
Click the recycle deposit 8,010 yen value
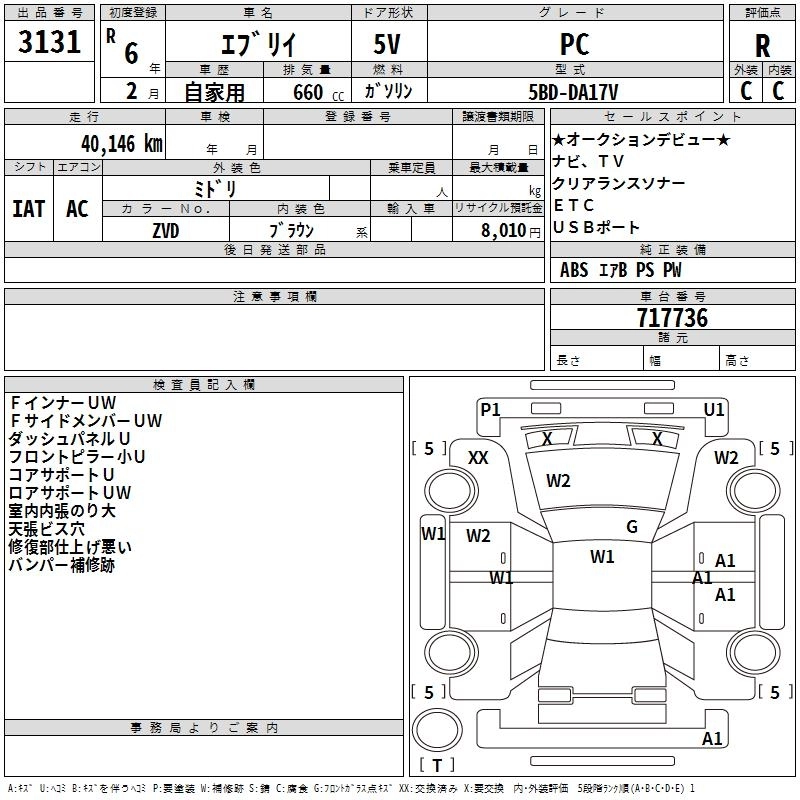pos(510,230)
